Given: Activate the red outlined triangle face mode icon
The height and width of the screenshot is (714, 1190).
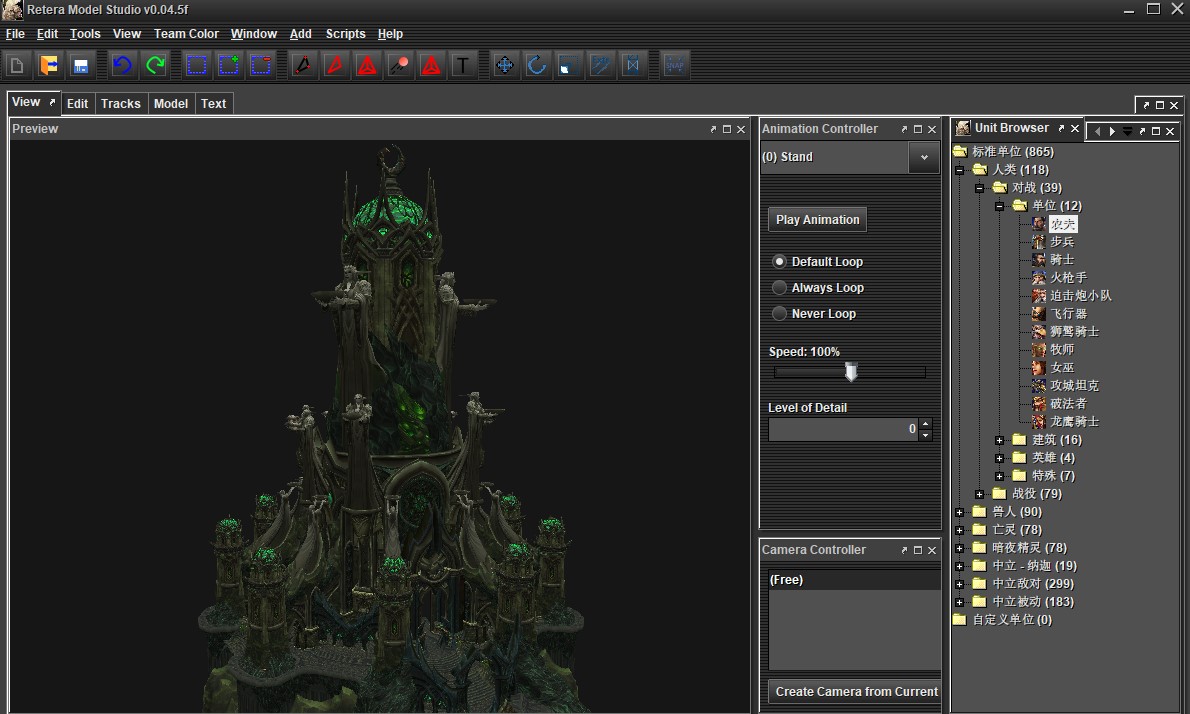Looking at the screenshot, I should click(334, 65).
